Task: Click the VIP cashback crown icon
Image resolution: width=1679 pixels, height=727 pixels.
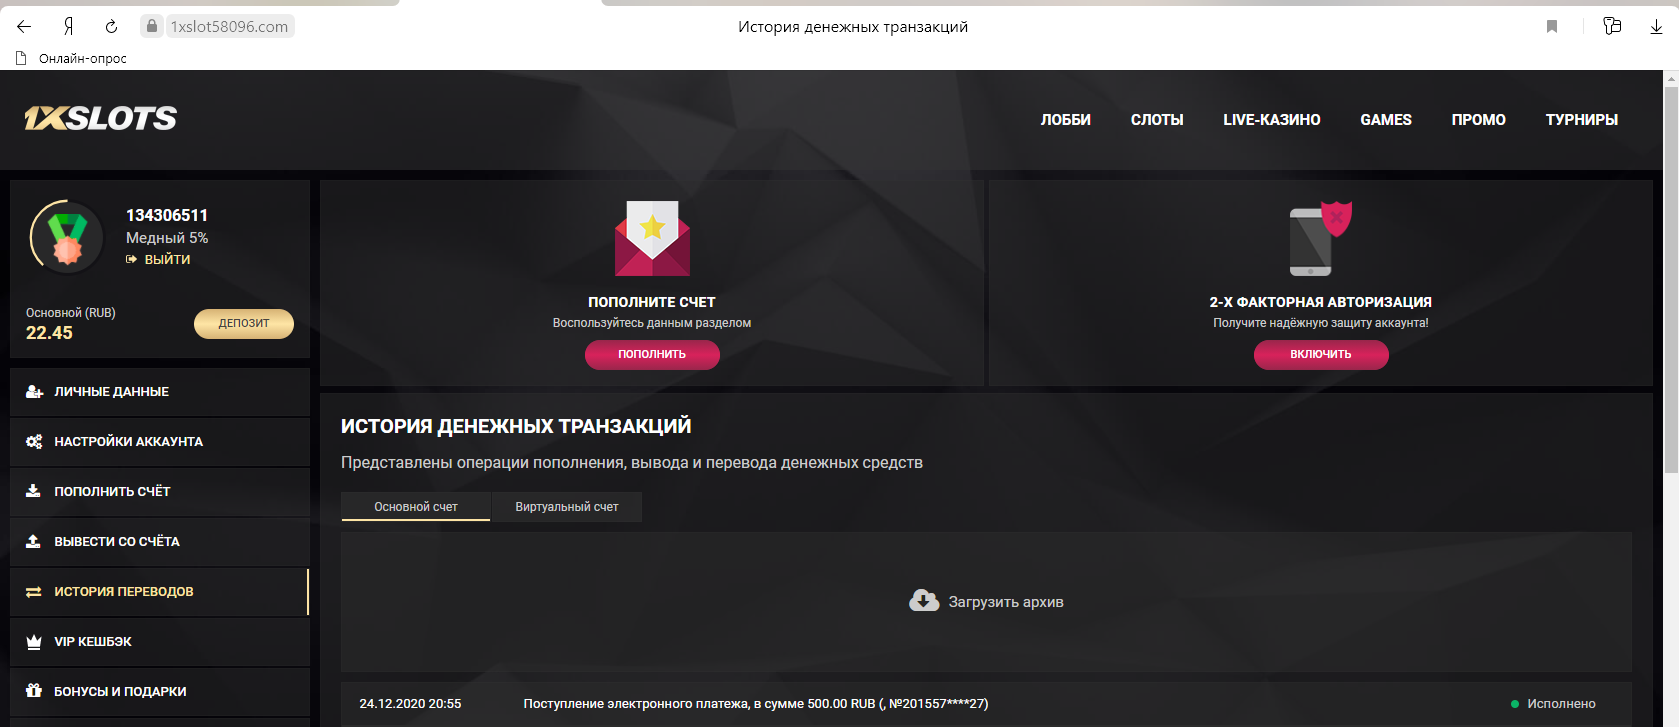Action: (33, 642)
